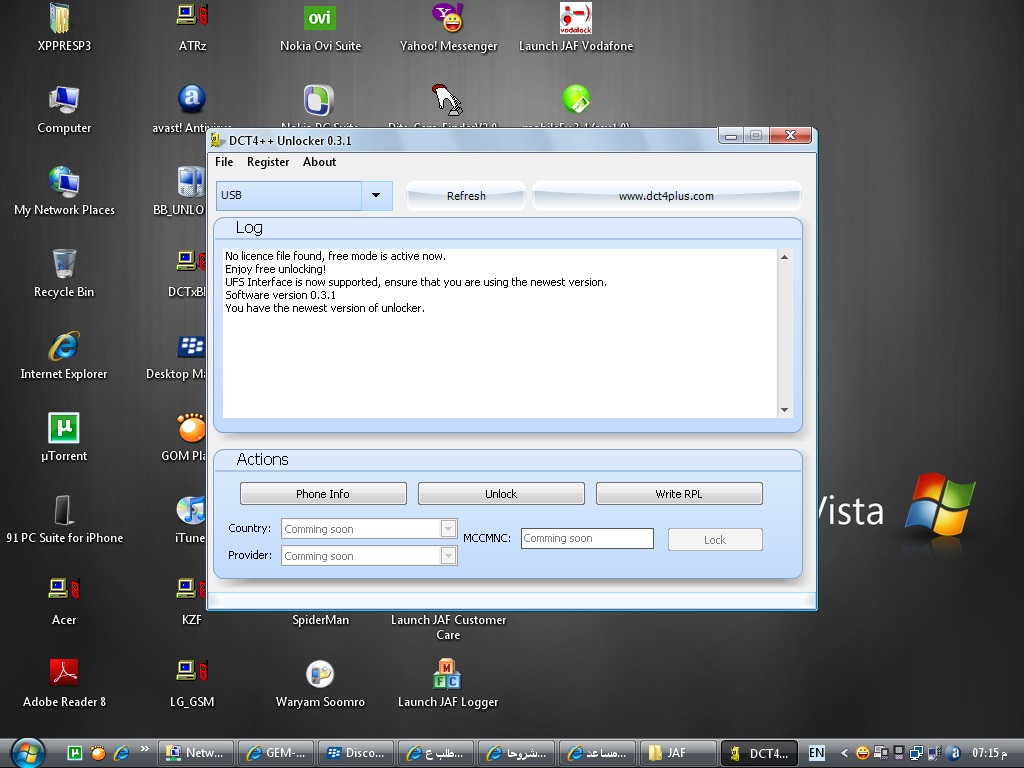This screenshot has height=768, width=1024.
Task: Click Internet Explorer quick launch icon
Action: click(x=121, y=753)
